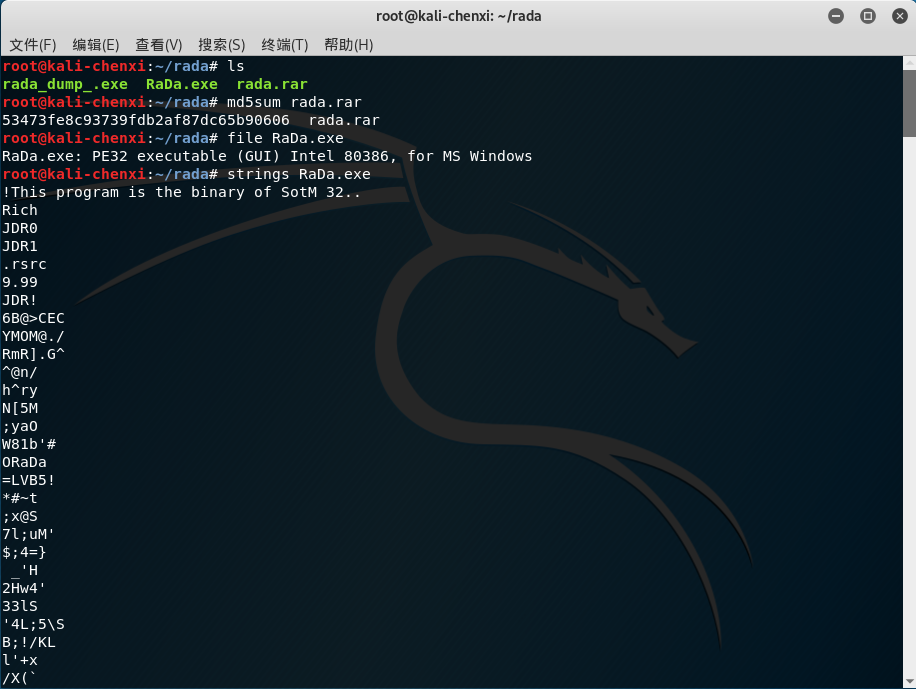Click the vertical scrollbar thumb

909,103
